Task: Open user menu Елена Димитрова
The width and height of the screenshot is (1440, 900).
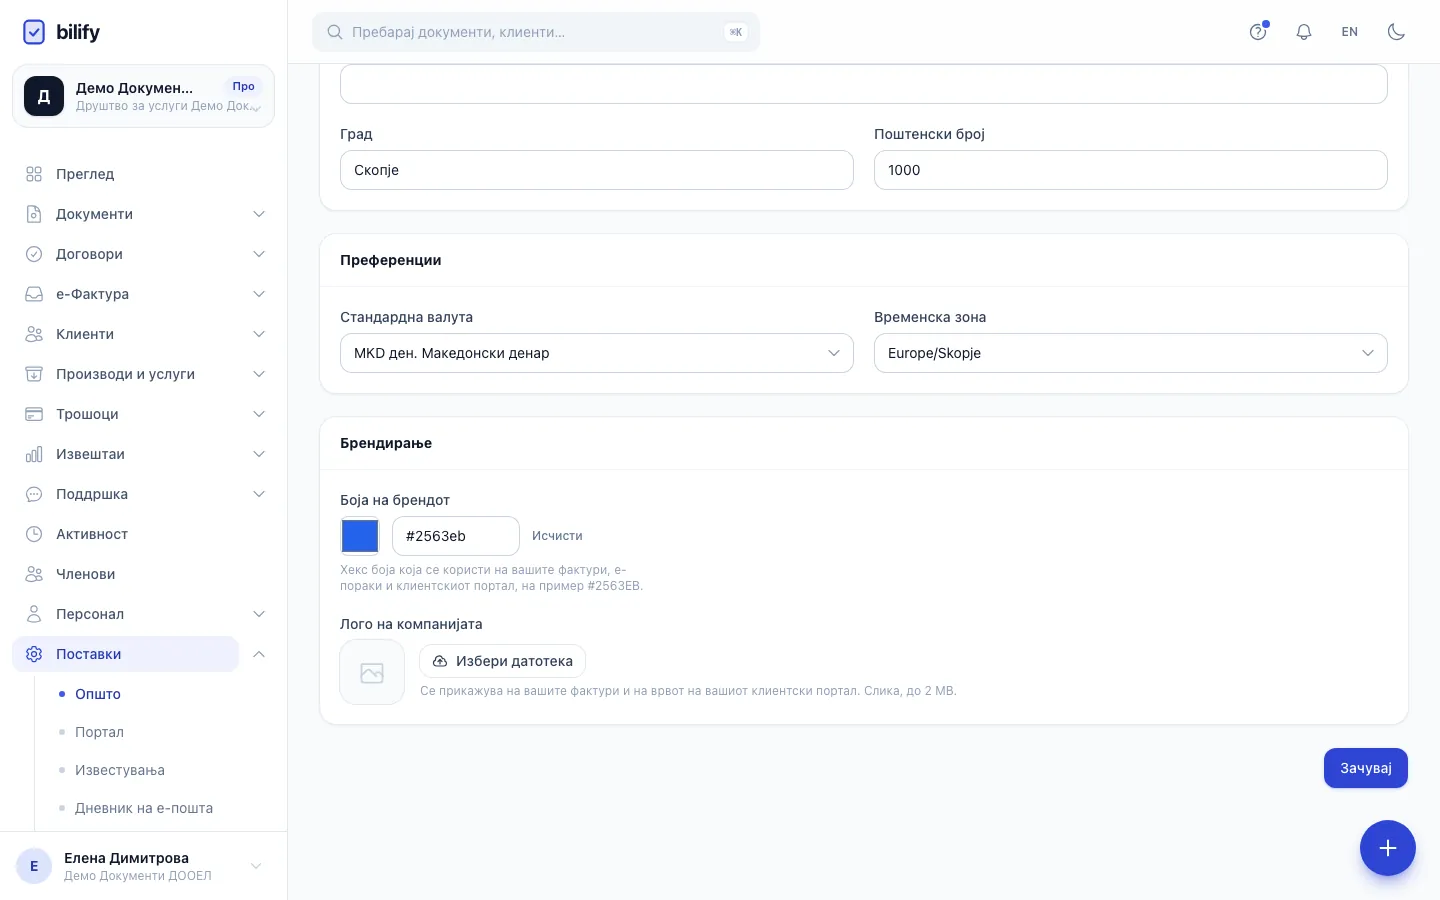Action: pyautogui.click(x=143, y=866)
